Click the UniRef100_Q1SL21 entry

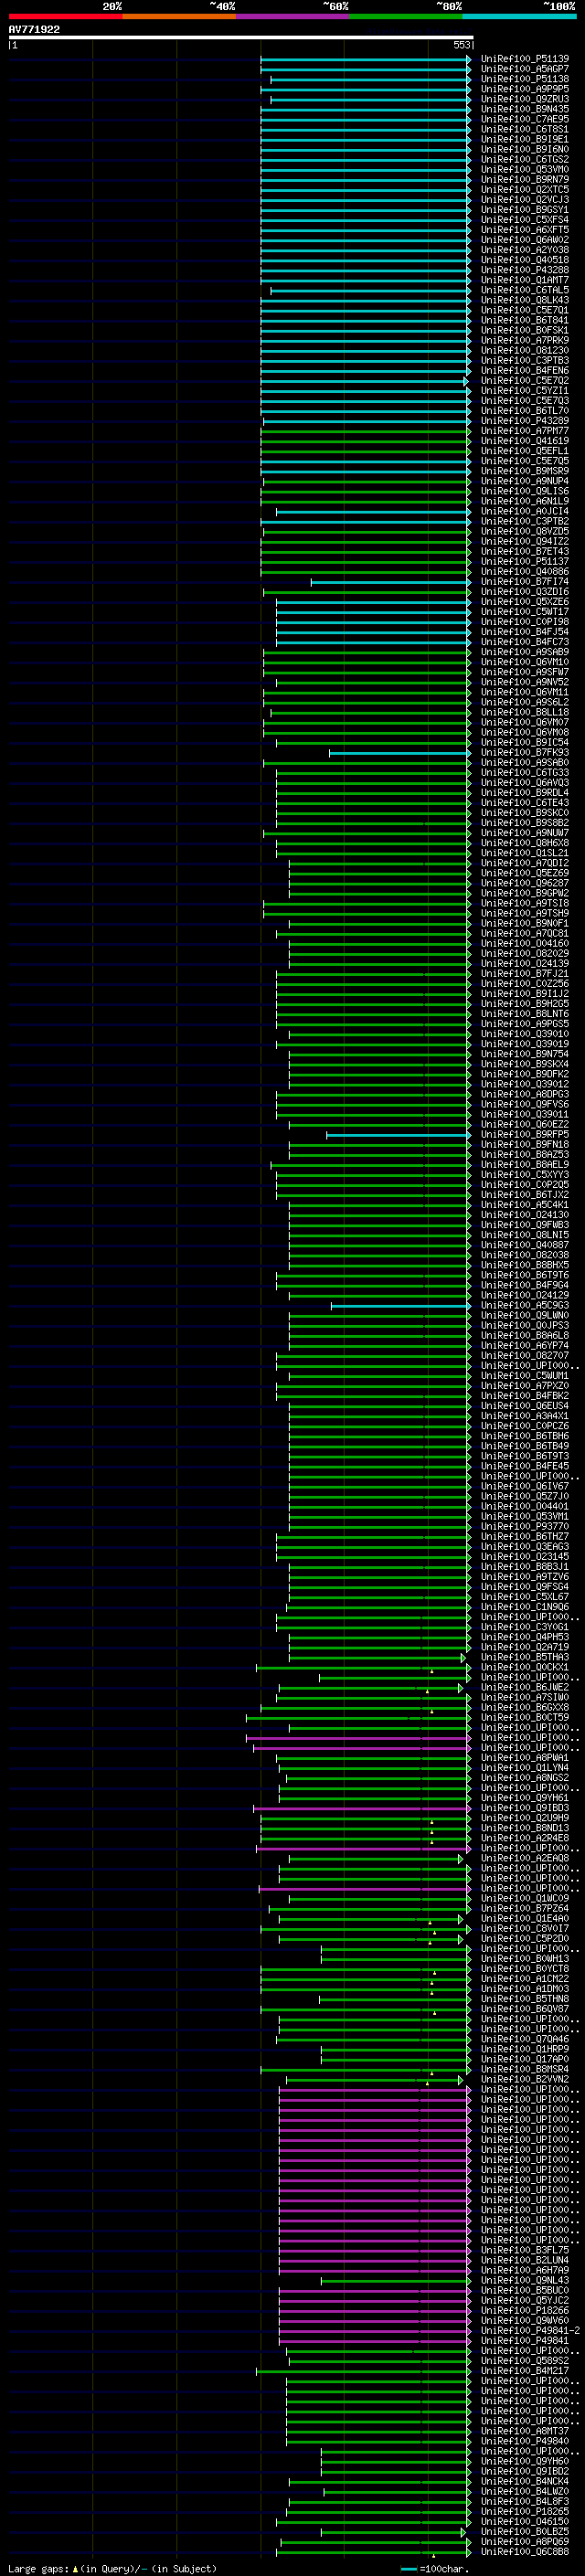click(525, 853)
